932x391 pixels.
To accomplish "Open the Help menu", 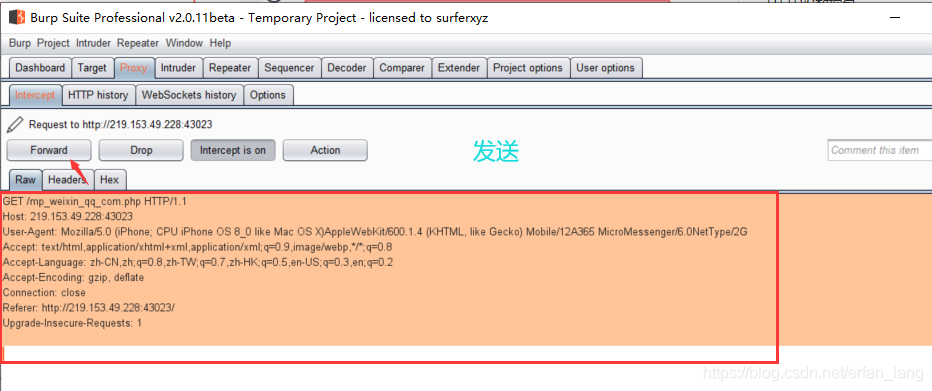I will tap(220, 43).
